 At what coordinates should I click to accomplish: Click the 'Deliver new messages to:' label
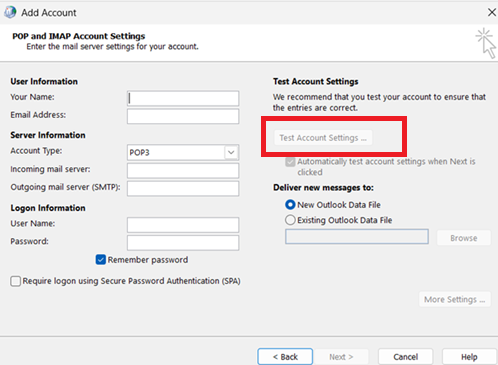323,188
